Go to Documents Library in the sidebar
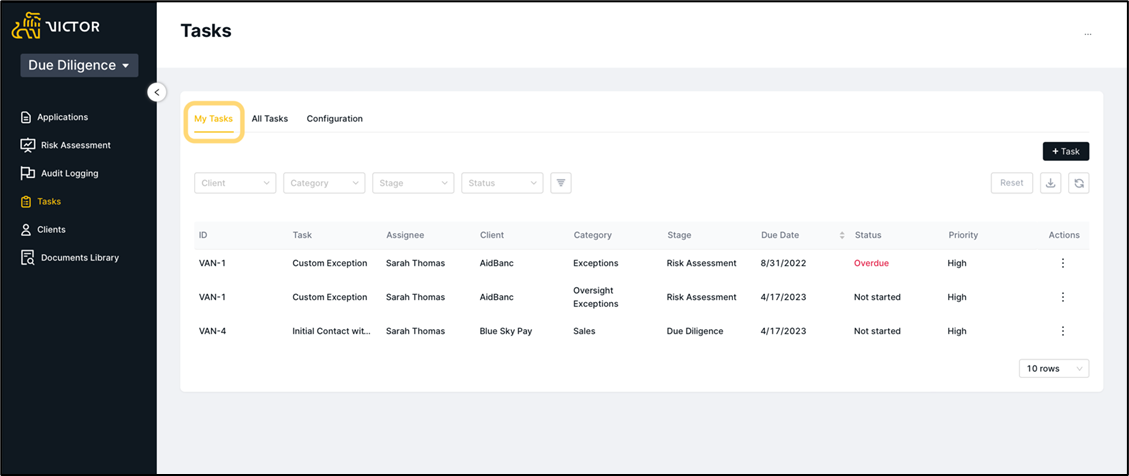The height and width of the screenshot is (476, 1129). click(x=80, y=258)
